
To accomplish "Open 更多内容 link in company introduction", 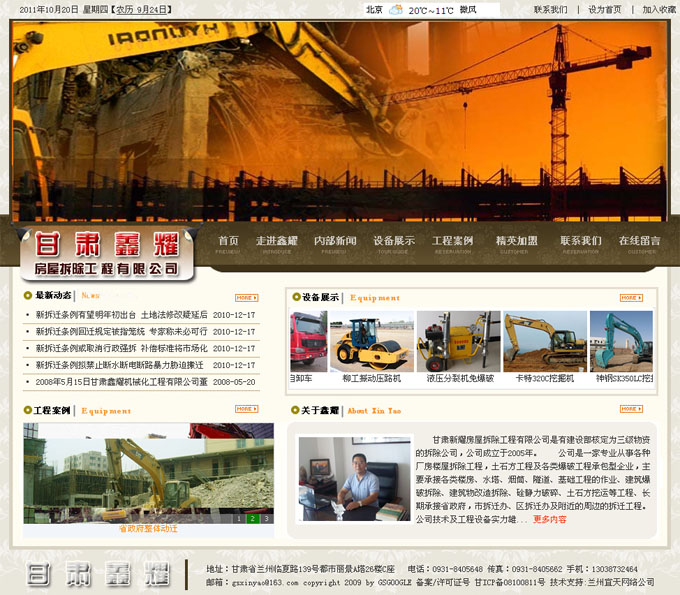I will [x=549, y=519].
